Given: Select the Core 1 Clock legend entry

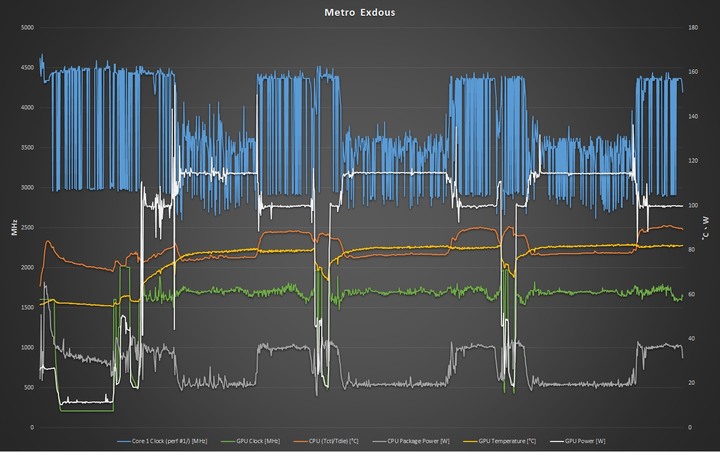Looking at the screenshot, I should [162, 441].
